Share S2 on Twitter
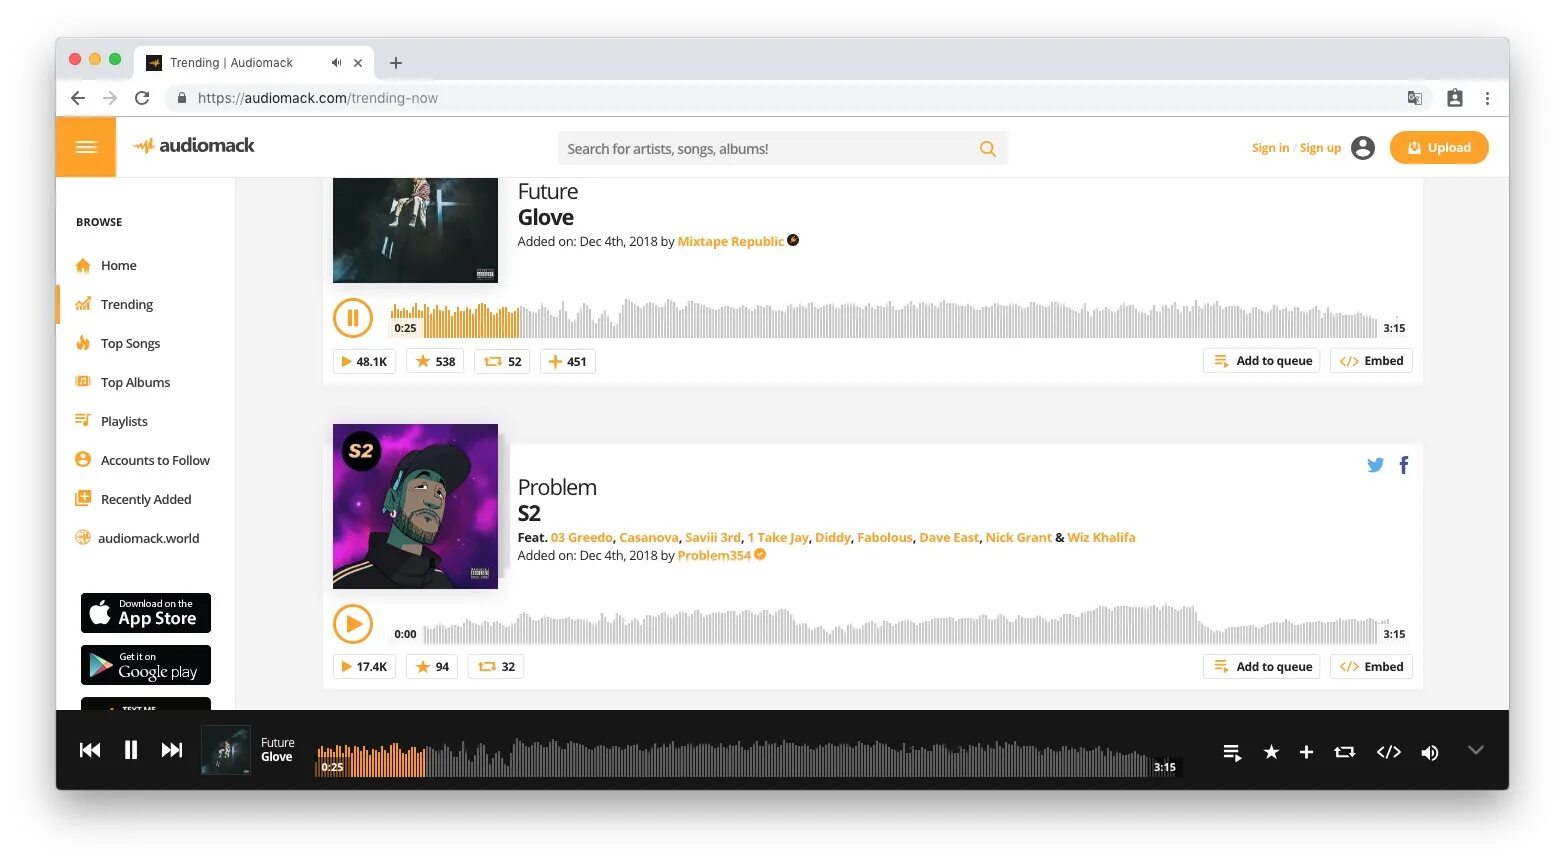 pos(1375,465)
